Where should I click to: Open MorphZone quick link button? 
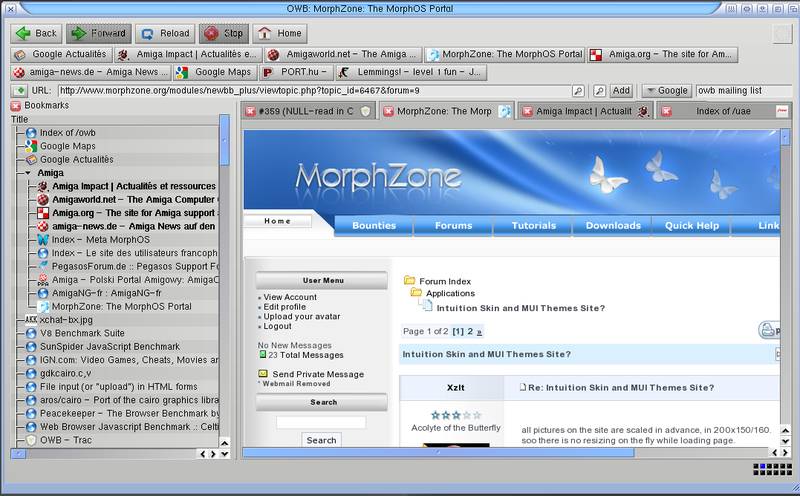[505, 54]
